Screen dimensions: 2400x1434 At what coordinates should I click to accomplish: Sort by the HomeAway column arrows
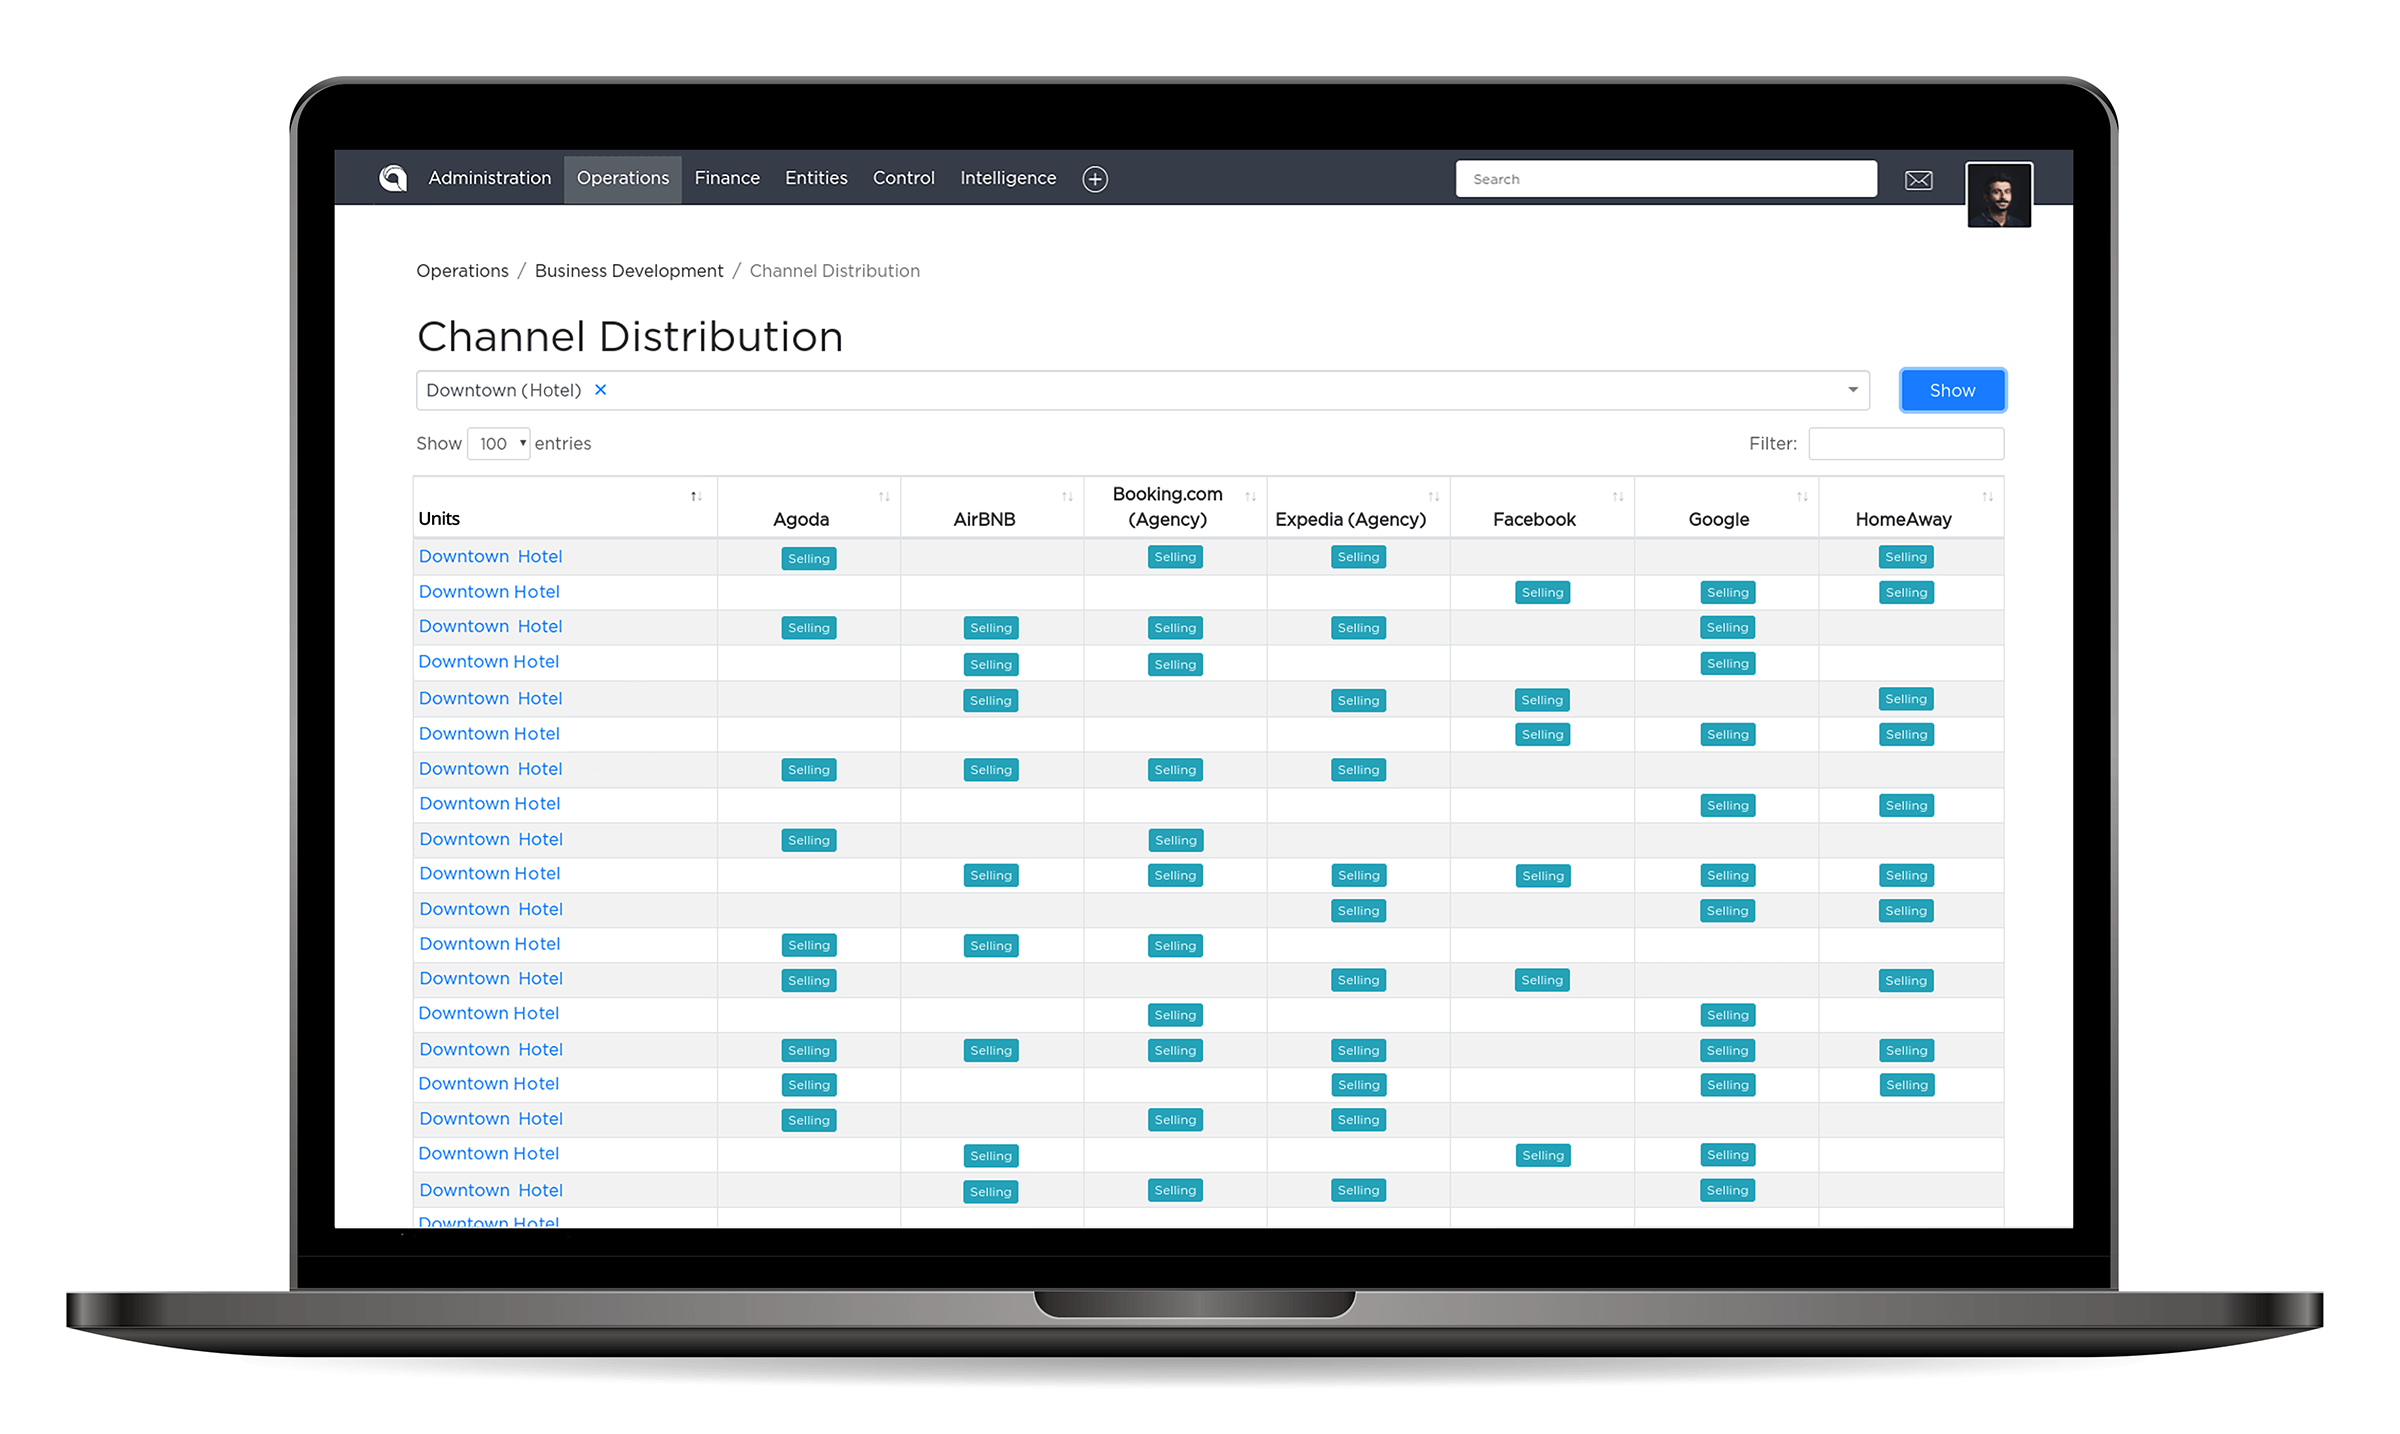(1987, 497)
